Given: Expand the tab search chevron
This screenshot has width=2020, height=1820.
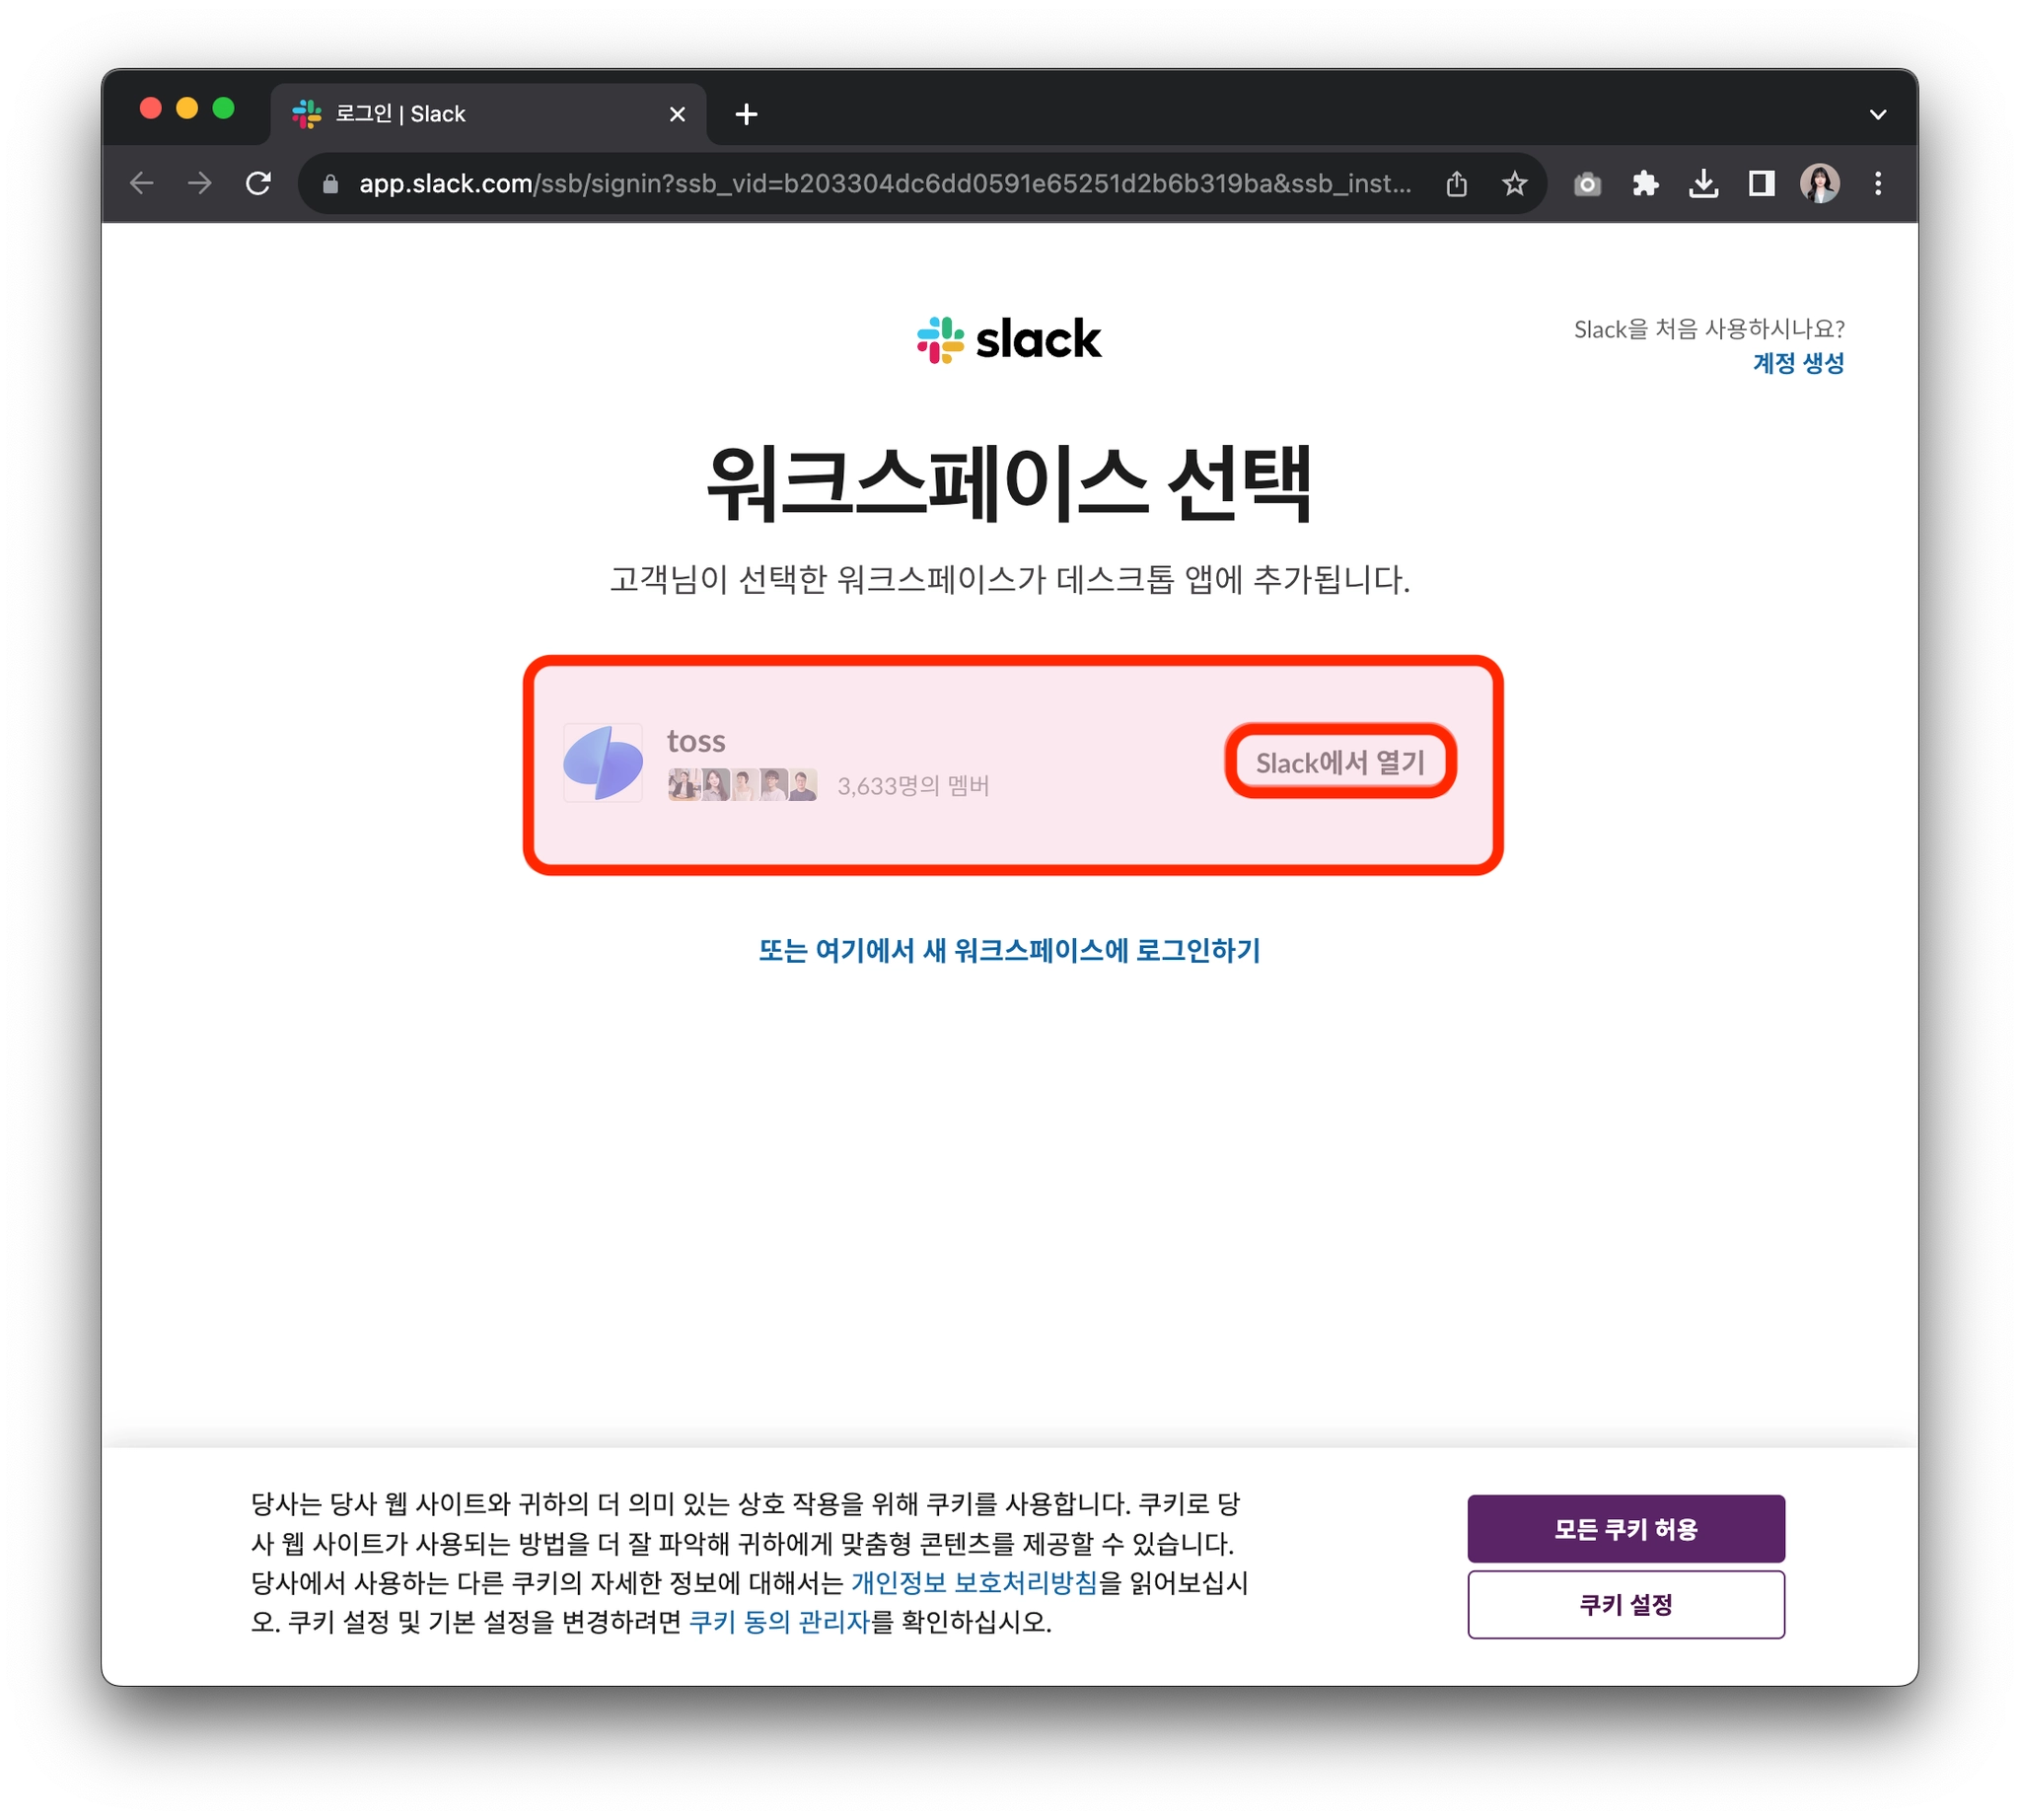Looking at the screenshot, I should [x=1877, y=114].
